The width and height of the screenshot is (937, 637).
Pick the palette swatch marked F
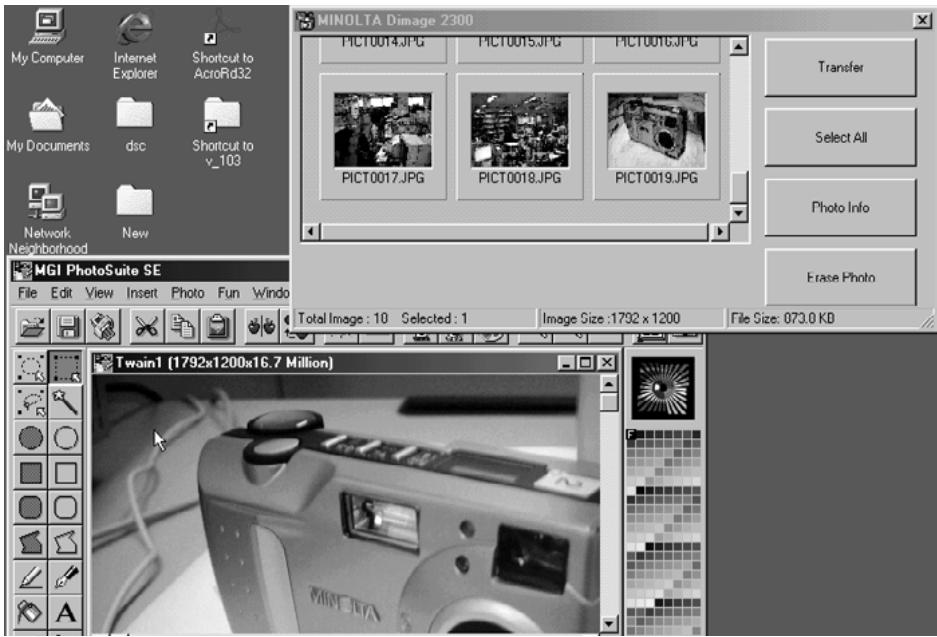pos(630,434)
